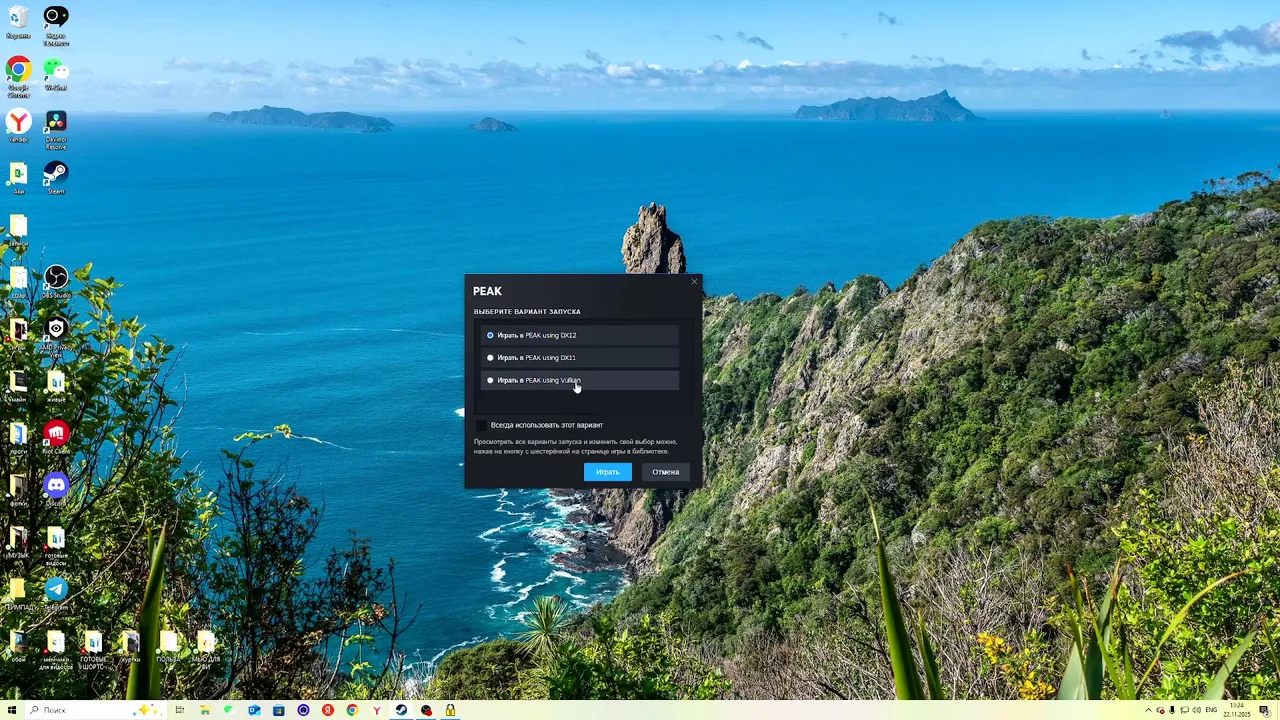Open Google Chrome from the taskbar
Screen dimensions: 1280x720
pyautogui.click(x=352, y=710)
